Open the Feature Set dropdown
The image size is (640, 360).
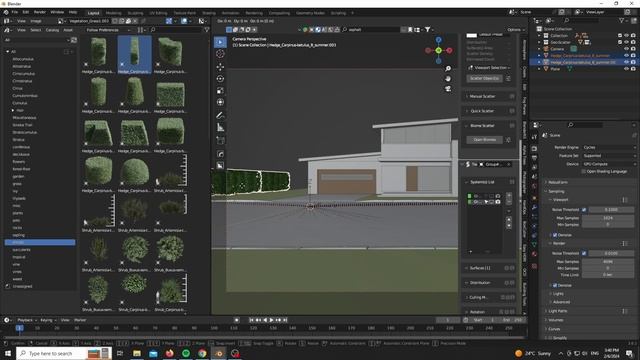[608, 156]
